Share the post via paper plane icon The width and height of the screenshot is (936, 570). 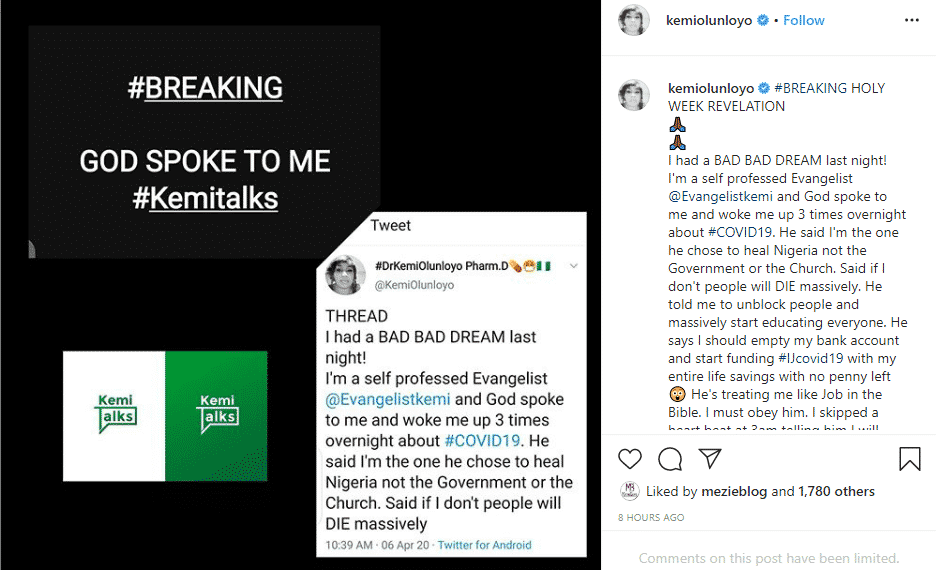(x=710, y=459)
